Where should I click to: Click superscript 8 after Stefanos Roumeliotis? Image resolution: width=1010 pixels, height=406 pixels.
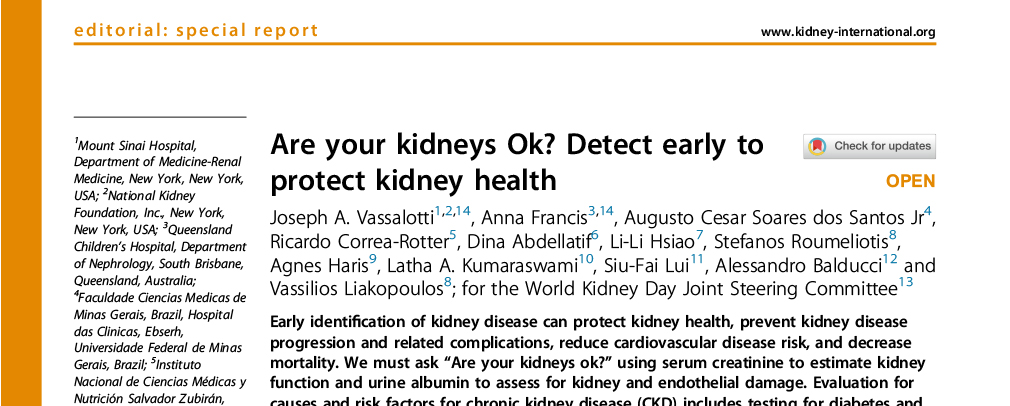coord(893,235)
